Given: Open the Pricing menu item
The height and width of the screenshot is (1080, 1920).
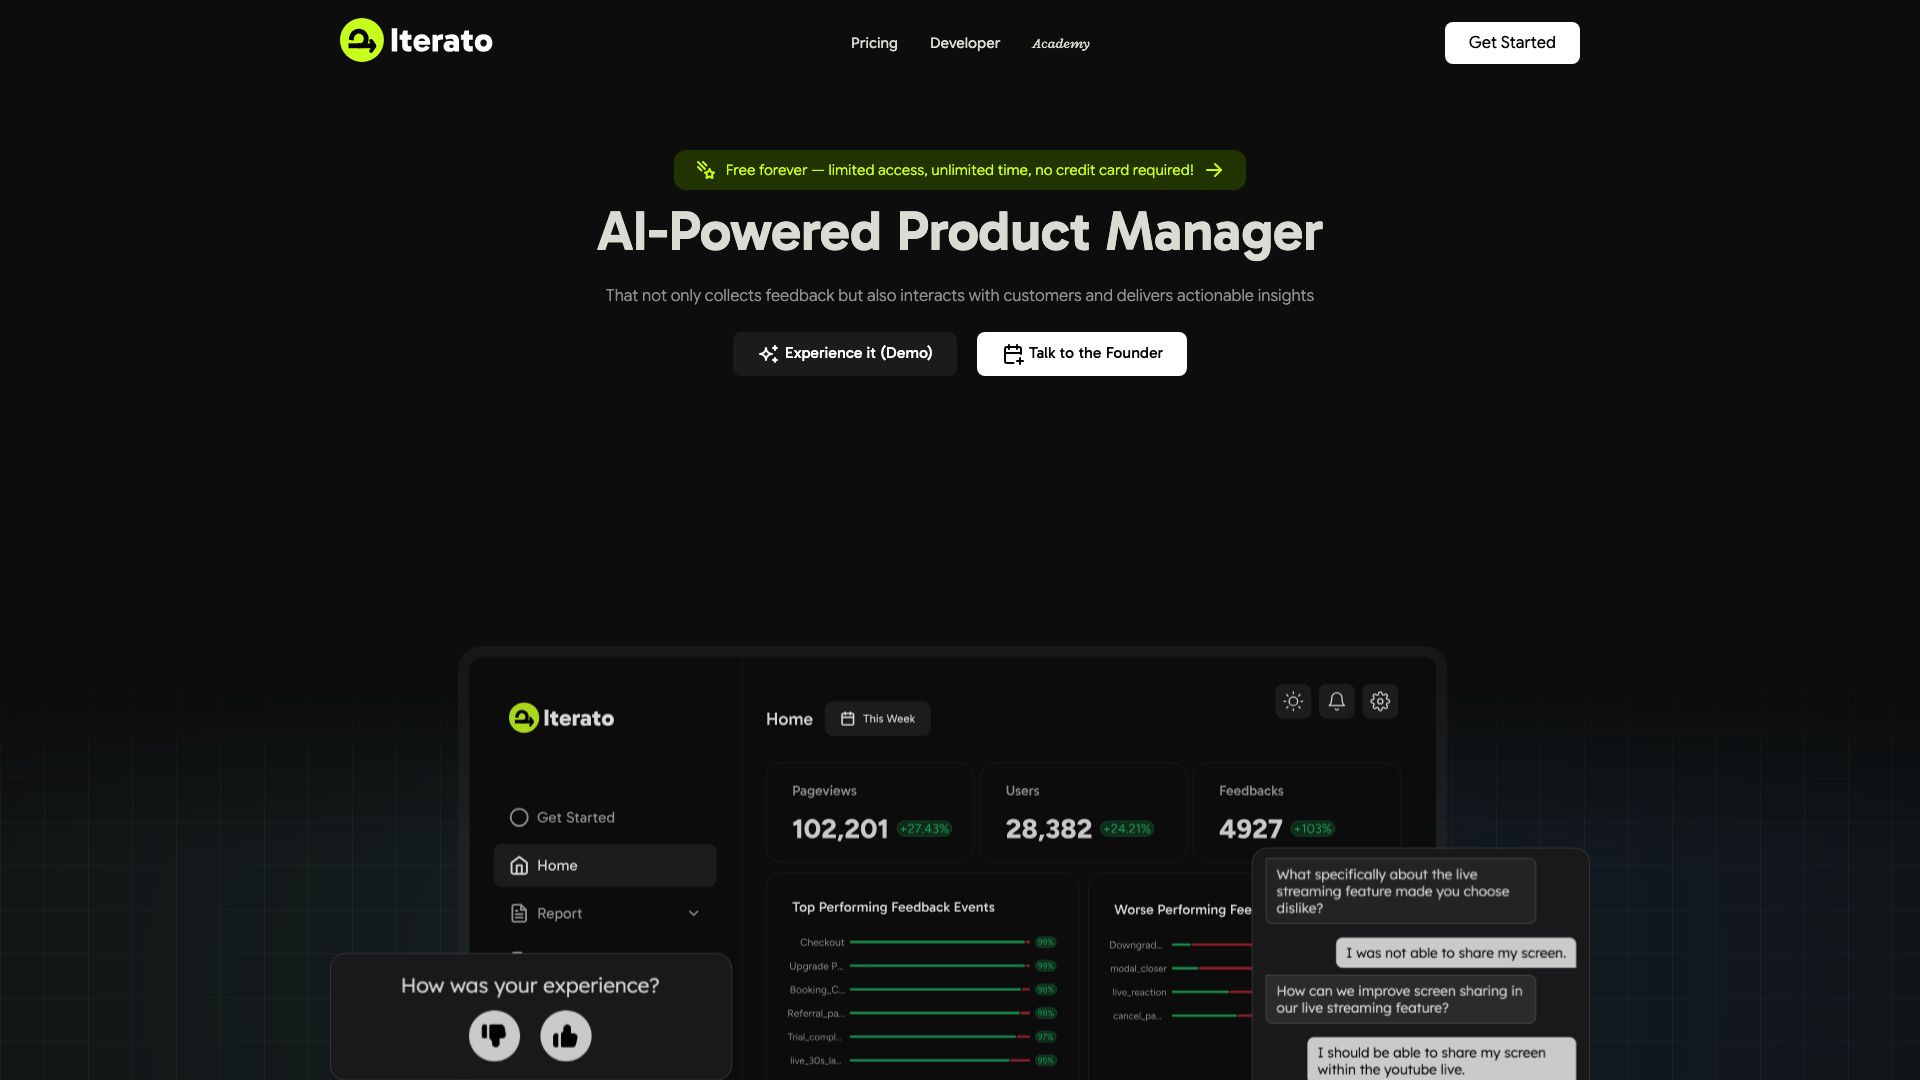Looking at the screenshot, I should coord(873,43).
